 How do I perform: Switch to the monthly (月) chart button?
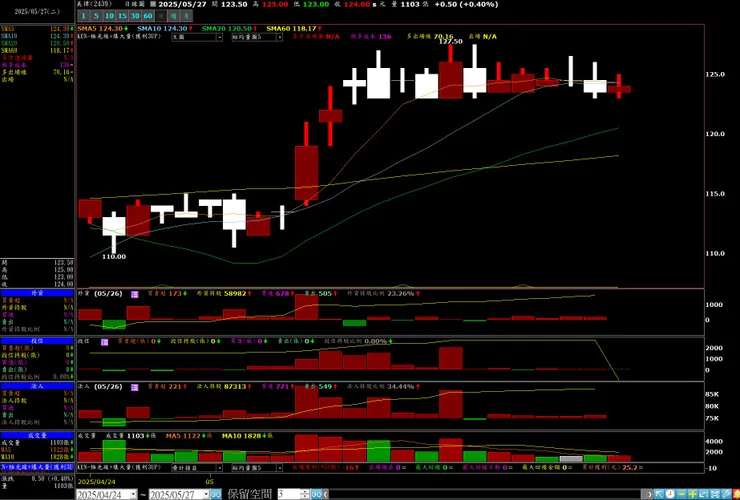pos(186,16)
